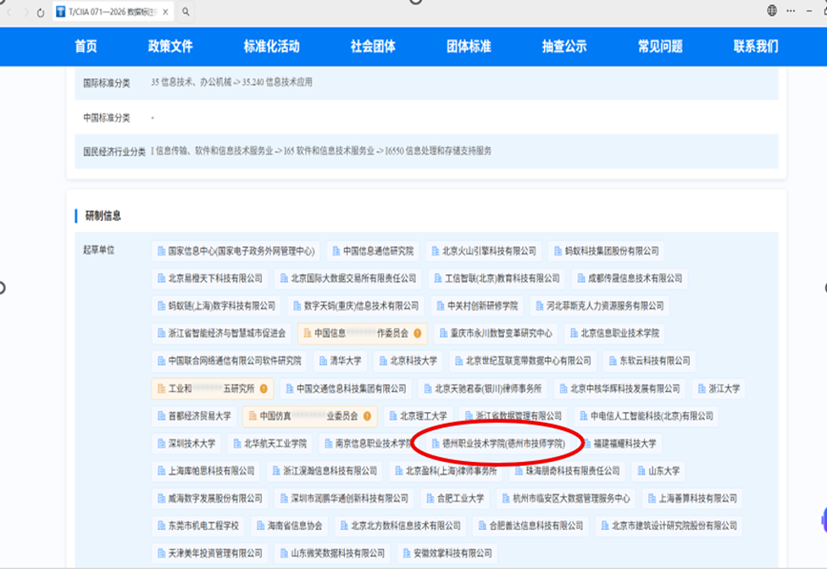Open the 首页 navigation item
Image resolution: width=827 pixels, height=569 pixels.
point(86,46)
